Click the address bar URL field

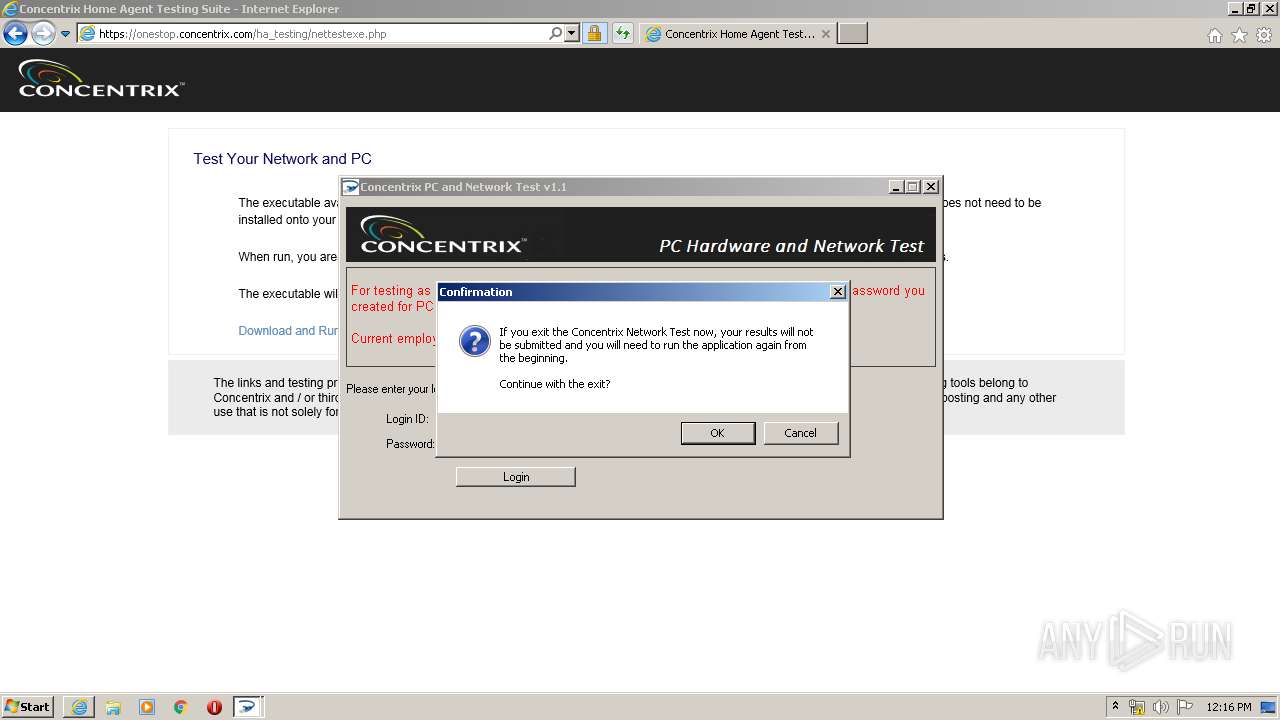pyautogui.click(x=320, y=34)
